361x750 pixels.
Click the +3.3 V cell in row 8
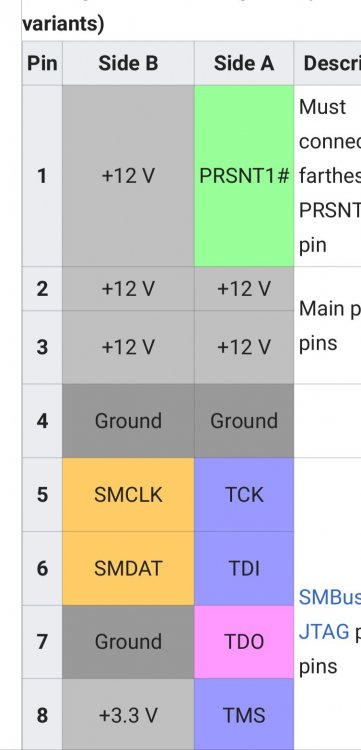[x=128, y=715]
